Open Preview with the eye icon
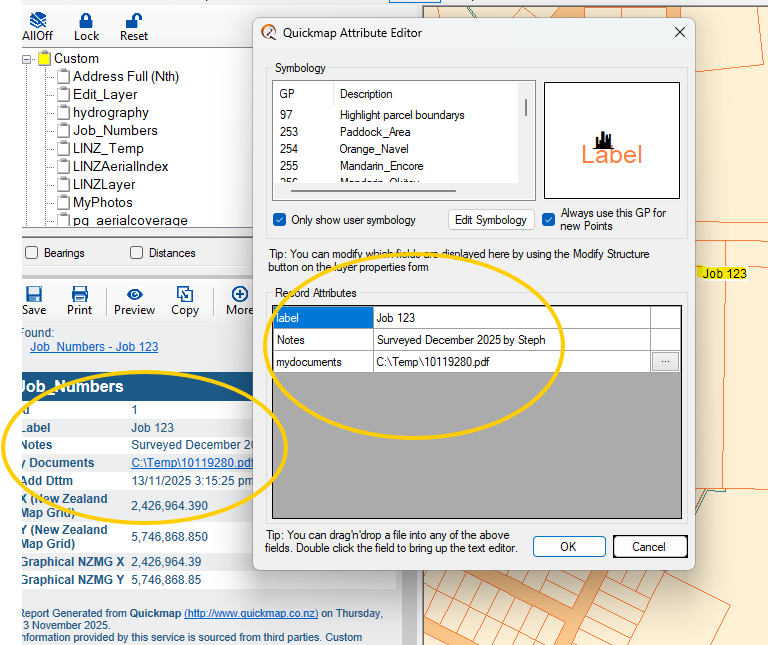Image resolution: width=768 pixels, height=645 pixels. pos(134,294)
